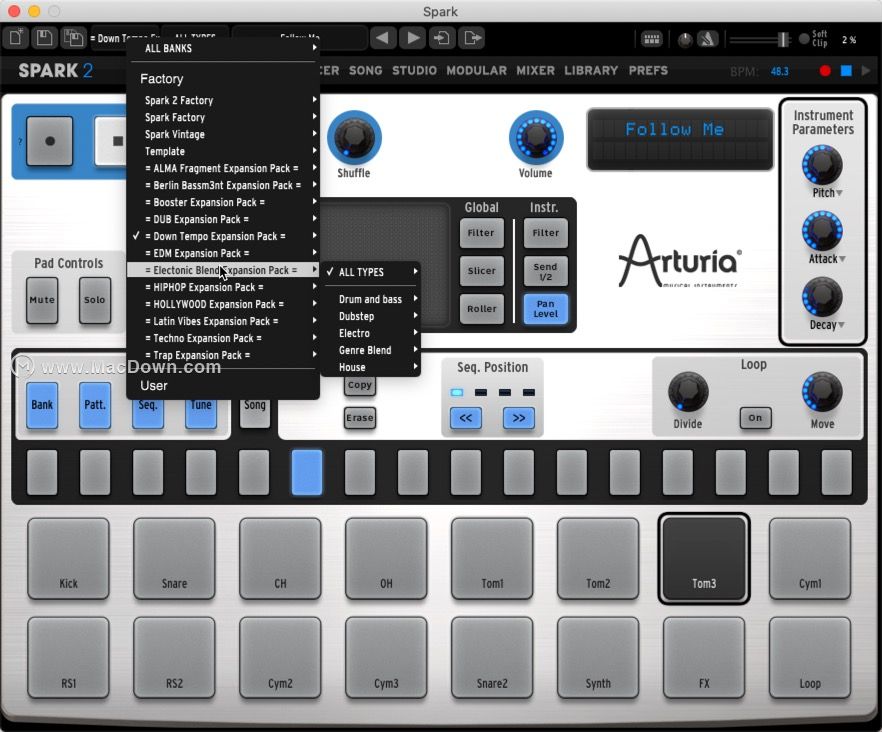Open the MIDI keyboard icon in the top bar
The width and height of the screenshot is (882, 732).
651,39
